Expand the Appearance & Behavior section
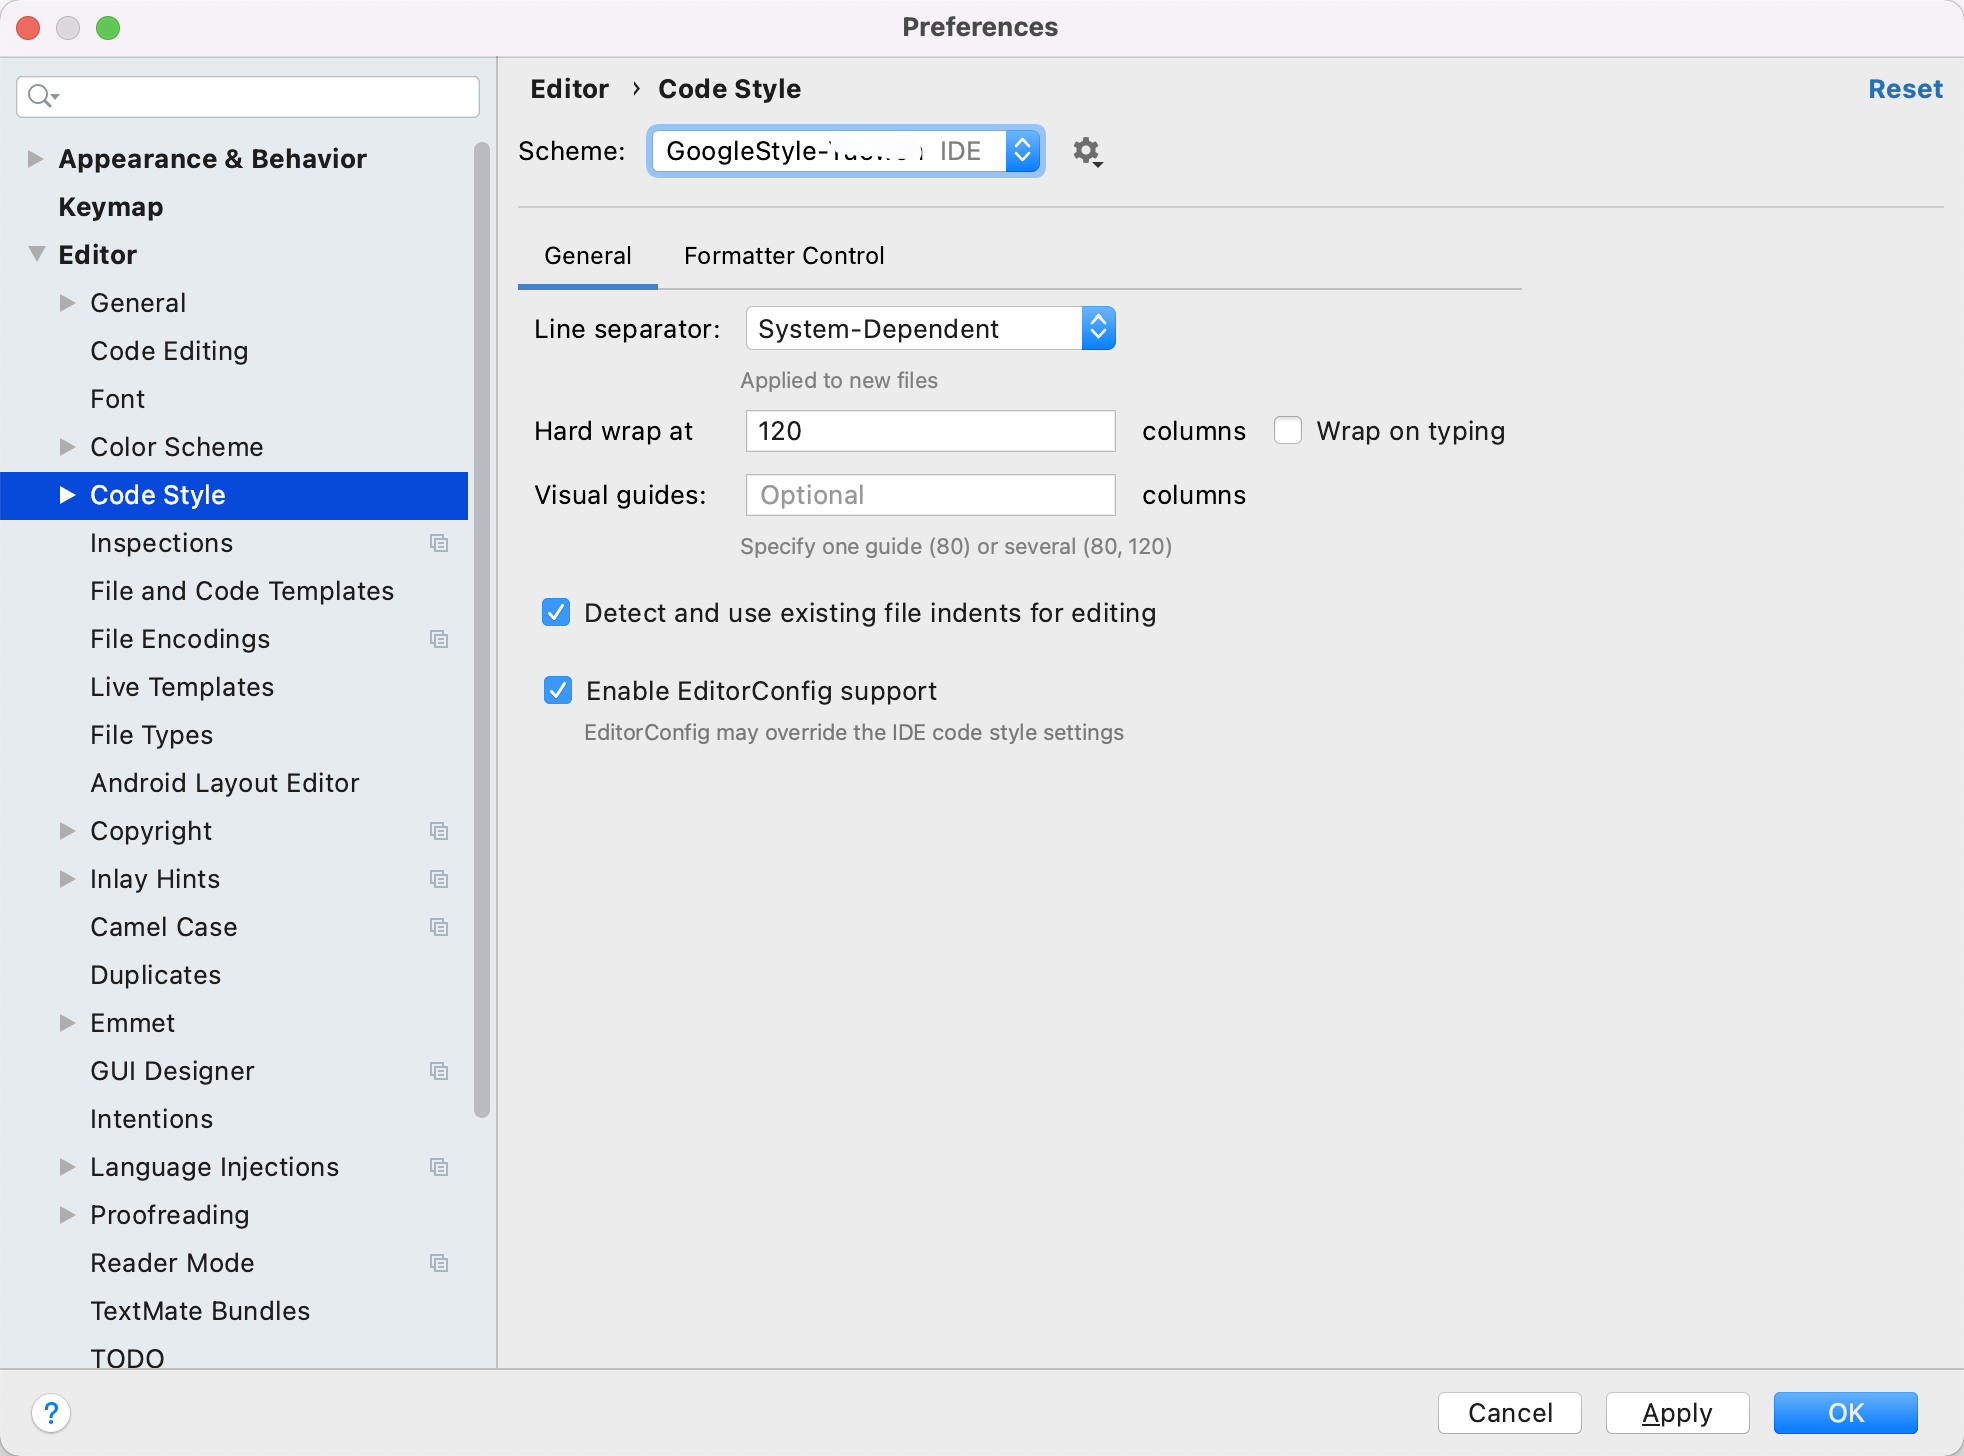Viewport: 1964px width, 1456px height. coord(35,158)
